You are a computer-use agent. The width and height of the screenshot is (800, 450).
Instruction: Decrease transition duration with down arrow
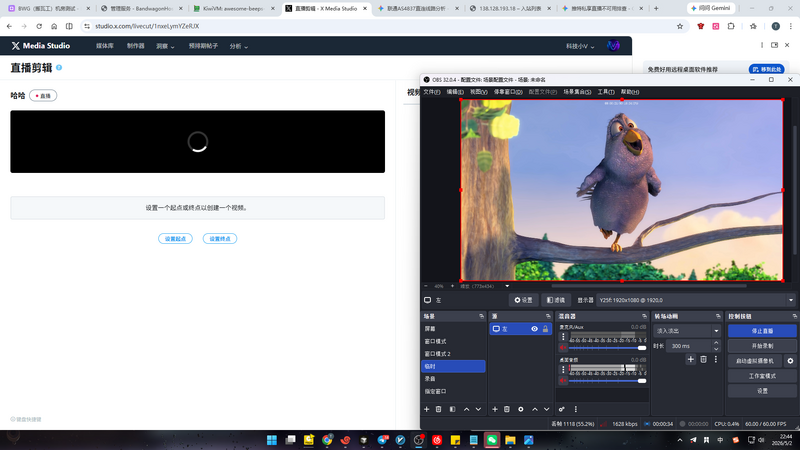(x=716, y=349)
